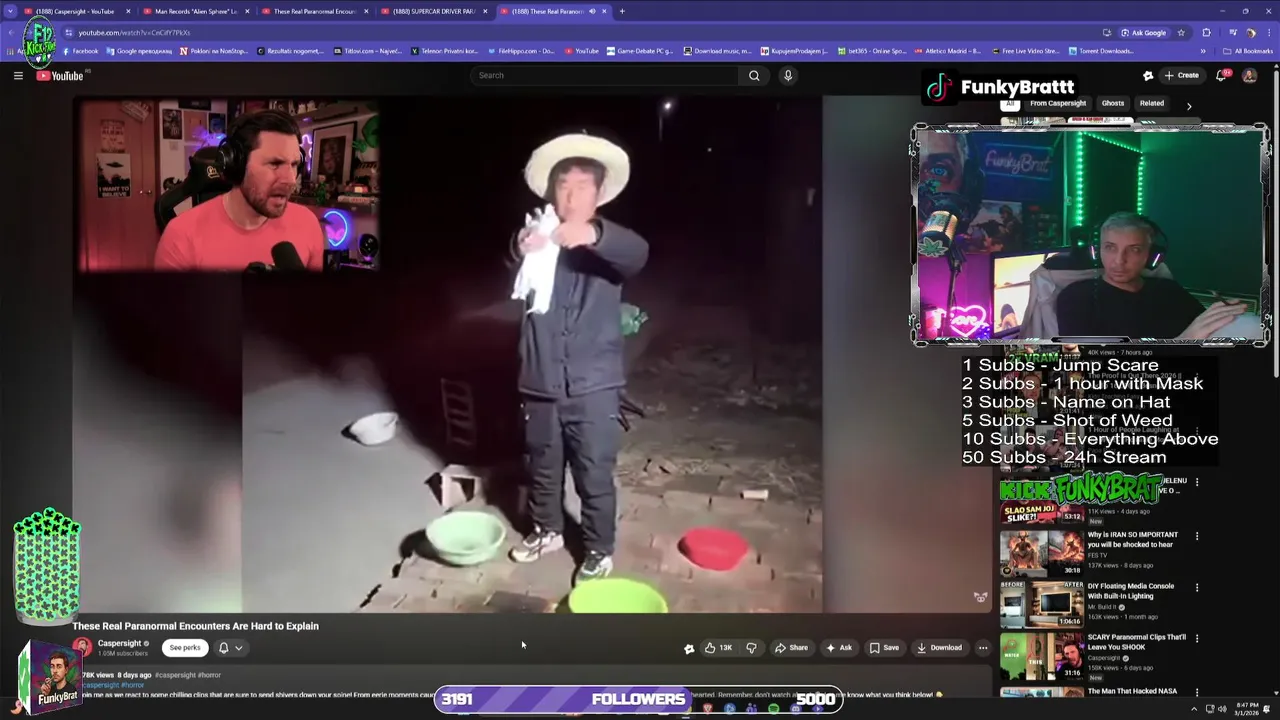Open the more actions three-dot menu below the video
1280x720 pixels.
[x=983, y=648]
